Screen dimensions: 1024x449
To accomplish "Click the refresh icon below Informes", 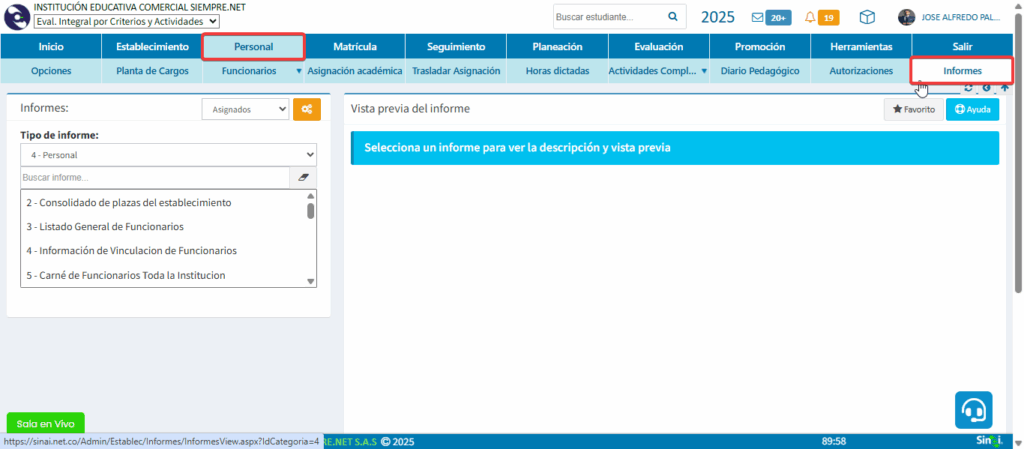I will (x=968, y=88).
